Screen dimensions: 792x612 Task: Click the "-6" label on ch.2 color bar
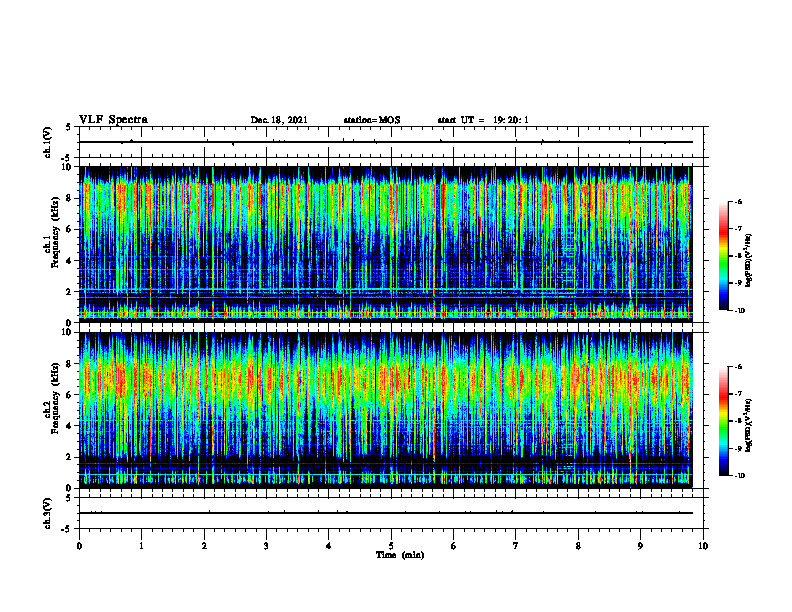click(738, 367)
